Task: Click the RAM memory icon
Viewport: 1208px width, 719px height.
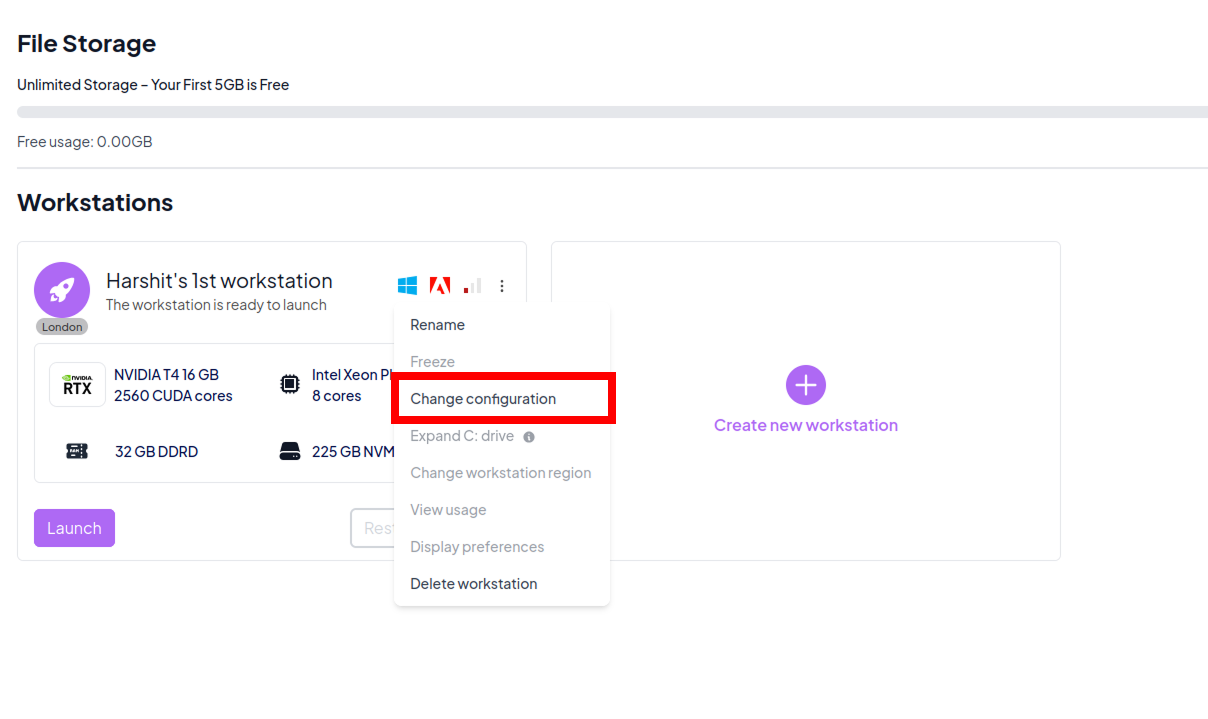Action: 77,451
